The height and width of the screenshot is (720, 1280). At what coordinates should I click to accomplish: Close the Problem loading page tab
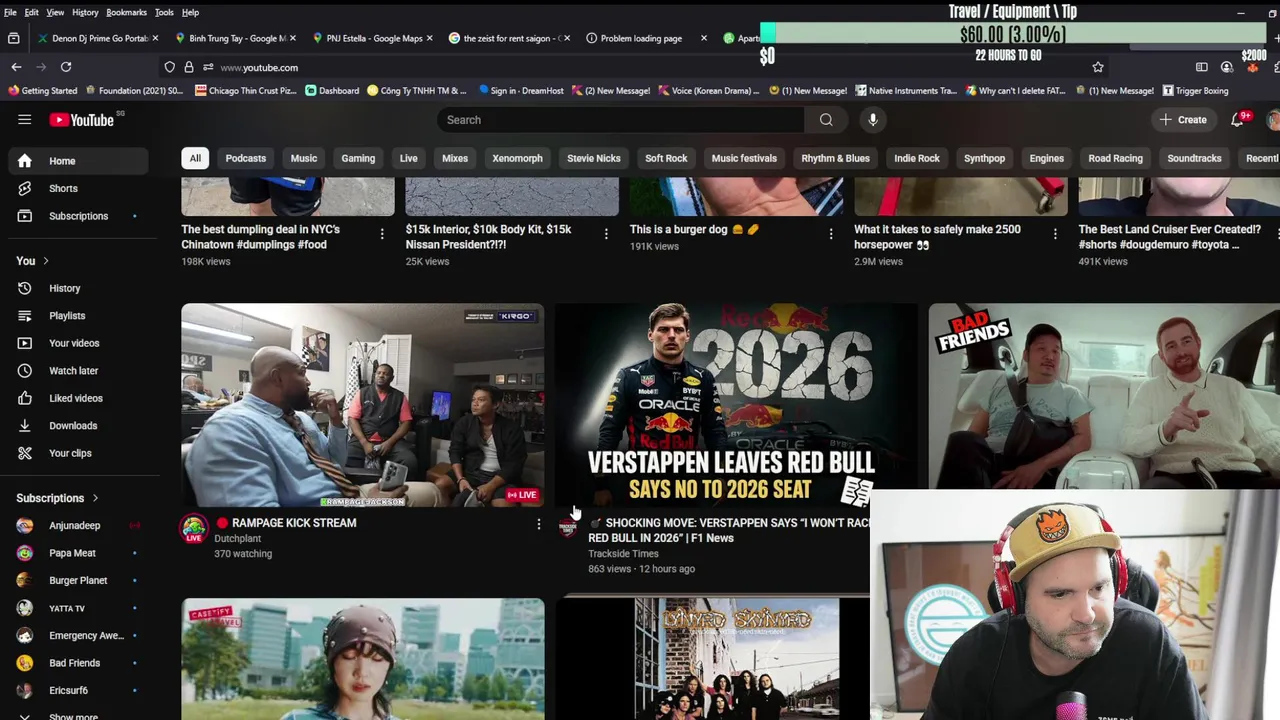point(703,38)
